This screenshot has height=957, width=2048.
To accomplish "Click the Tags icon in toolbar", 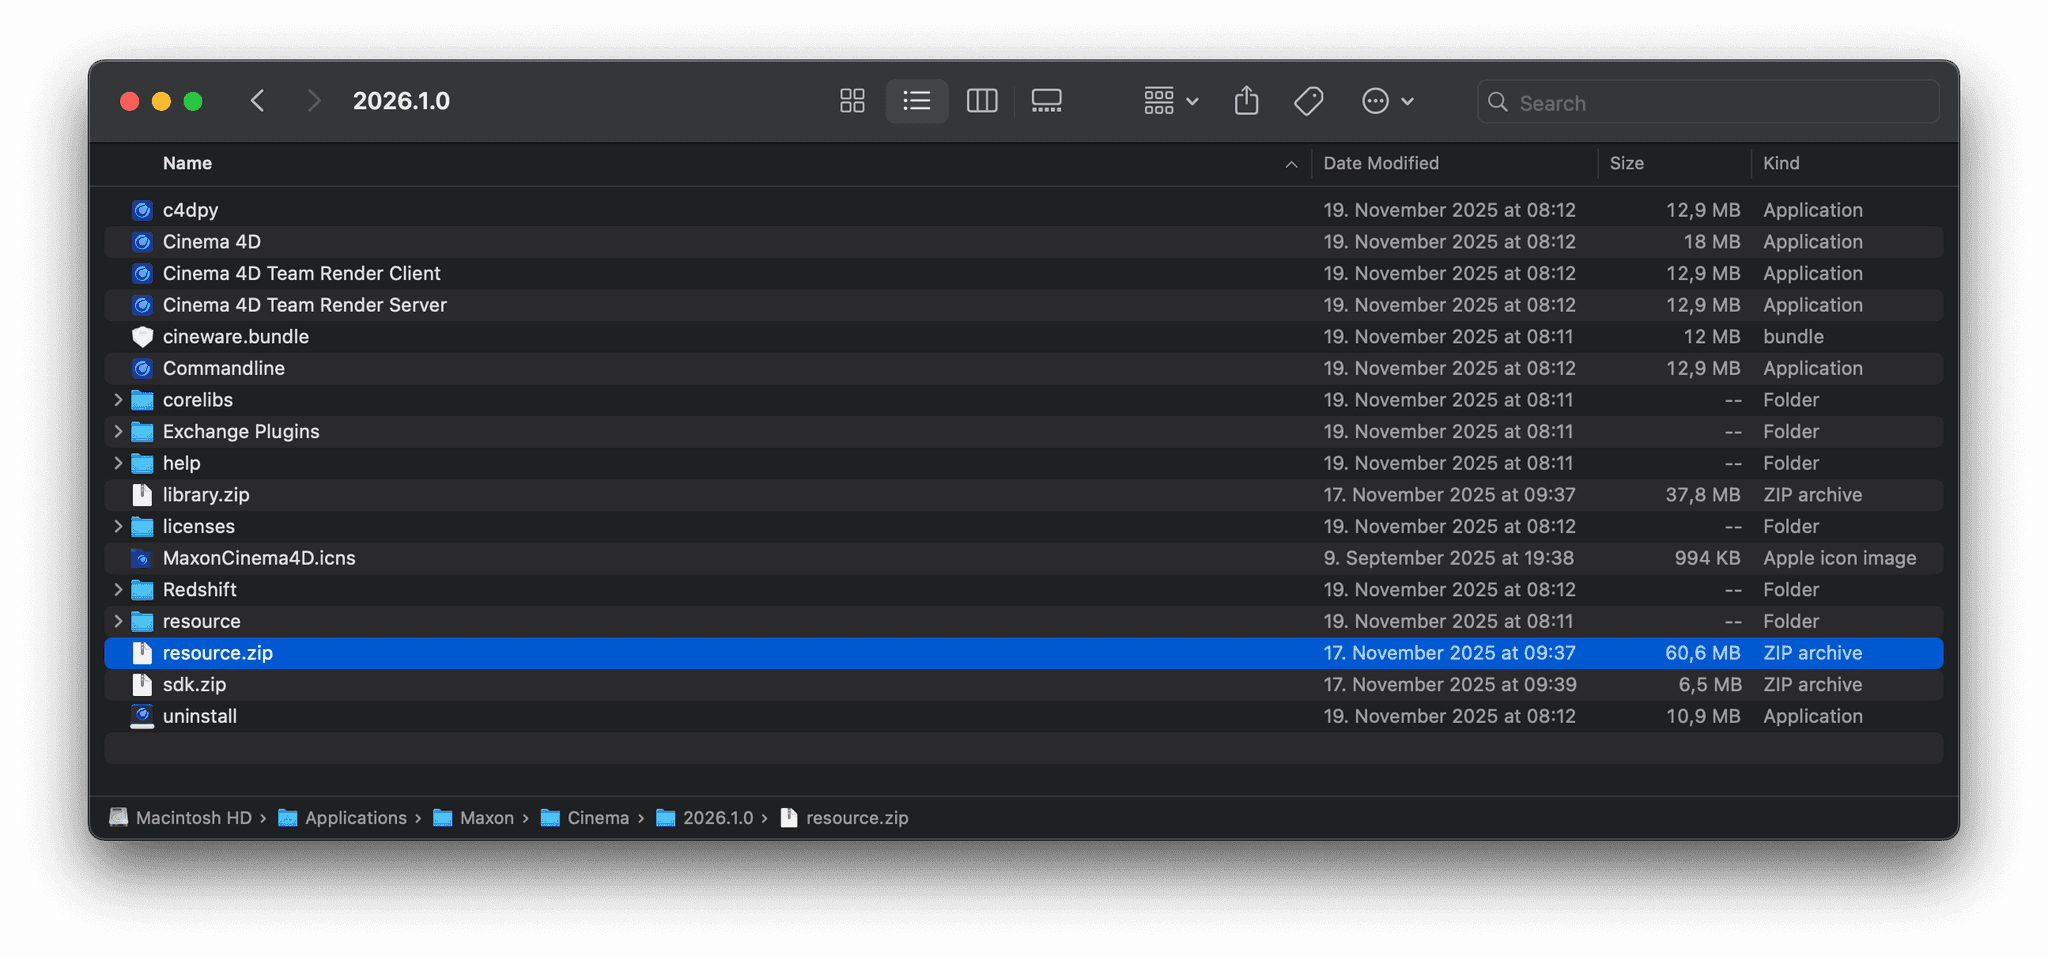I will coord(1308,101).
